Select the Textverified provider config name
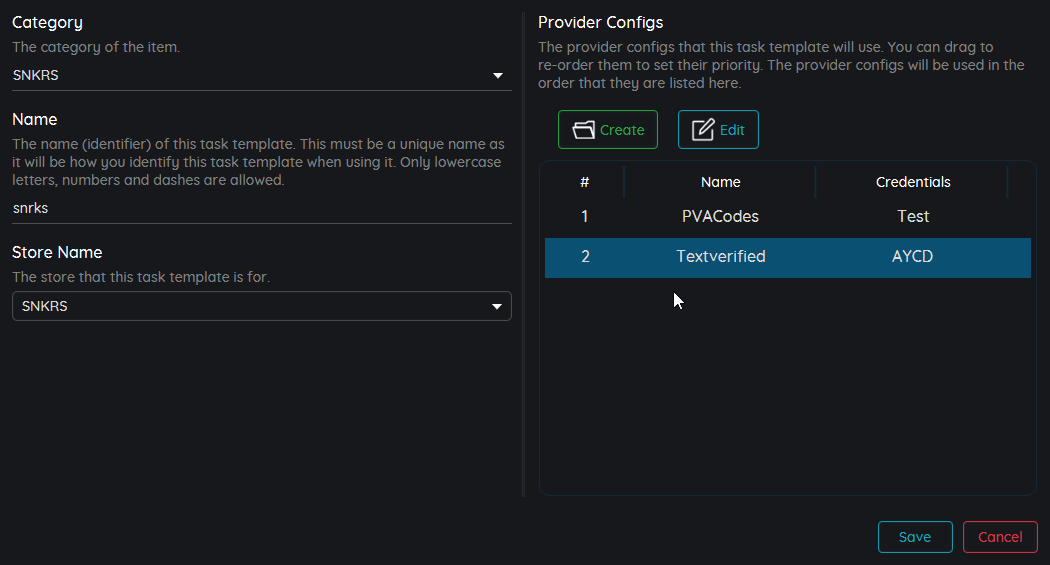 (720, 257)
